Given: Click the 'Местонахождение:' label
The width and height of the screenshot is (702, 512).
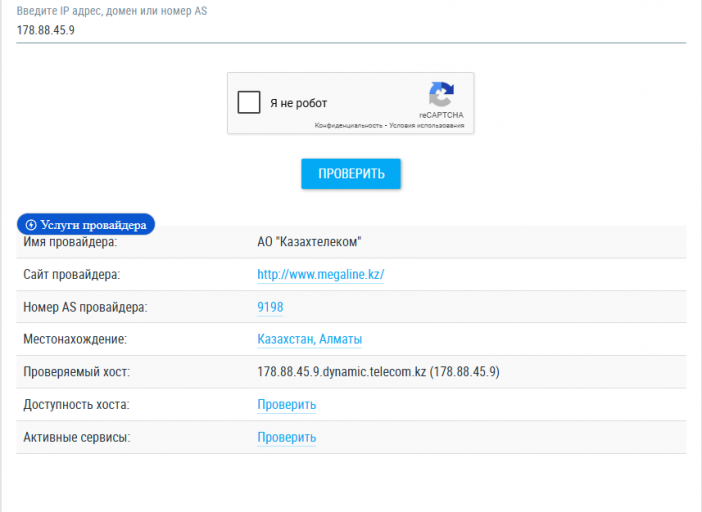Looking at the screenshot, I should [x=75, y=339].
